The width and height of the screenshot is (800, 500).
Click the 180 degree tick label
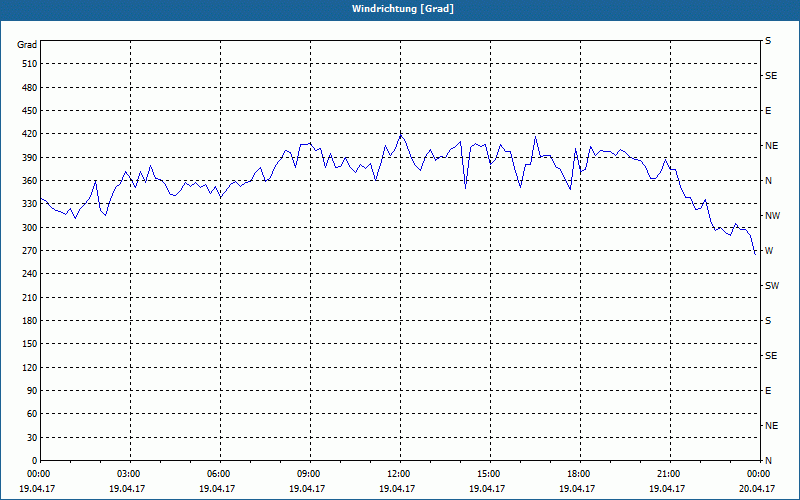(x=30, y=321)
